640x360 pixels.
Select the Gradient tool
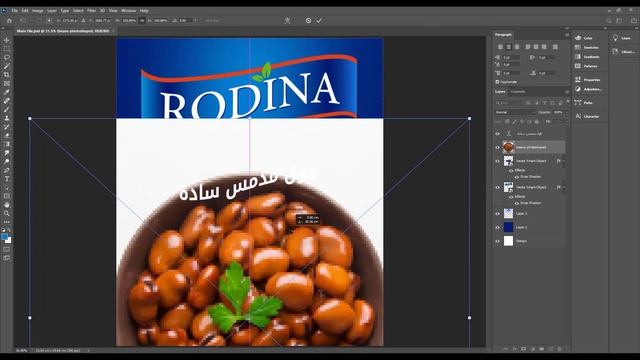(7, 144)
